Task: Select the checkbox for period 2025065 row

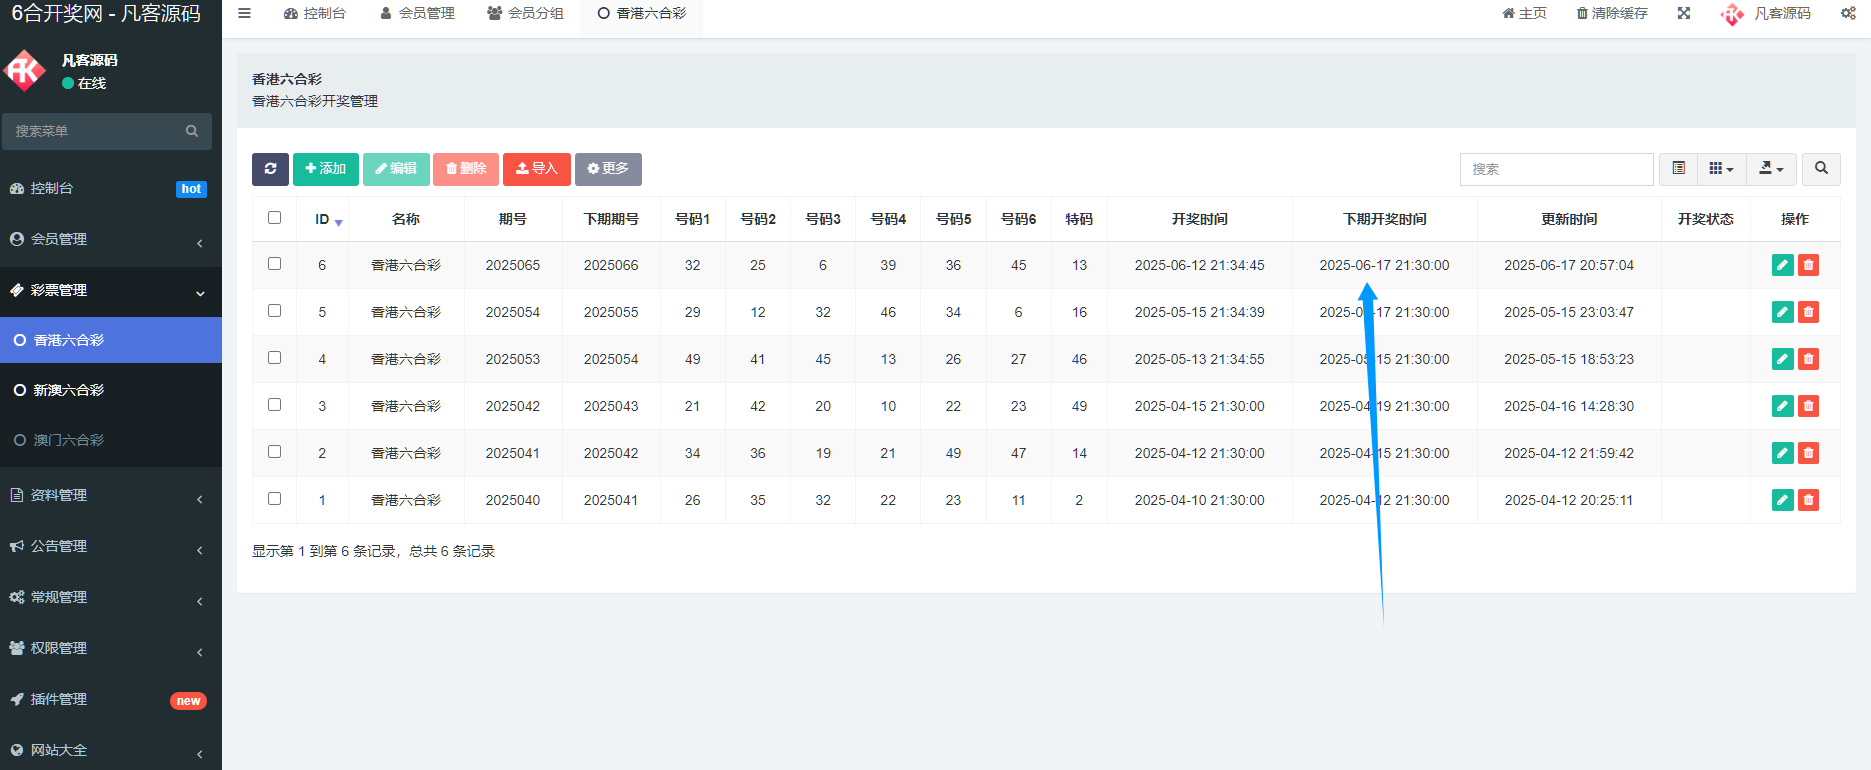Action: click(275, 264)
